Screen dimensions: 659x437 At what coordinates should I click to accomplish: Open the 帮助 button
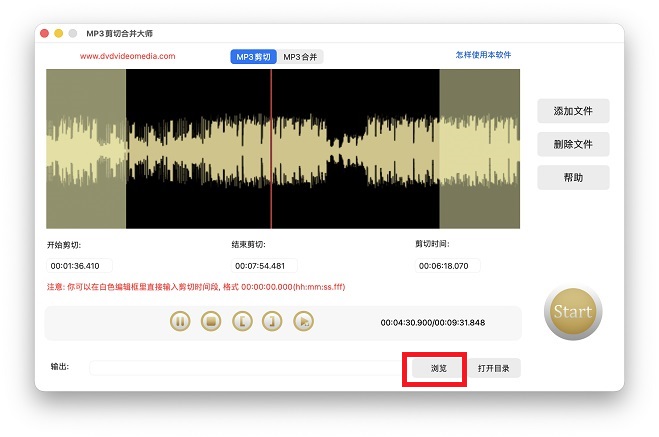tap(573, 178)
